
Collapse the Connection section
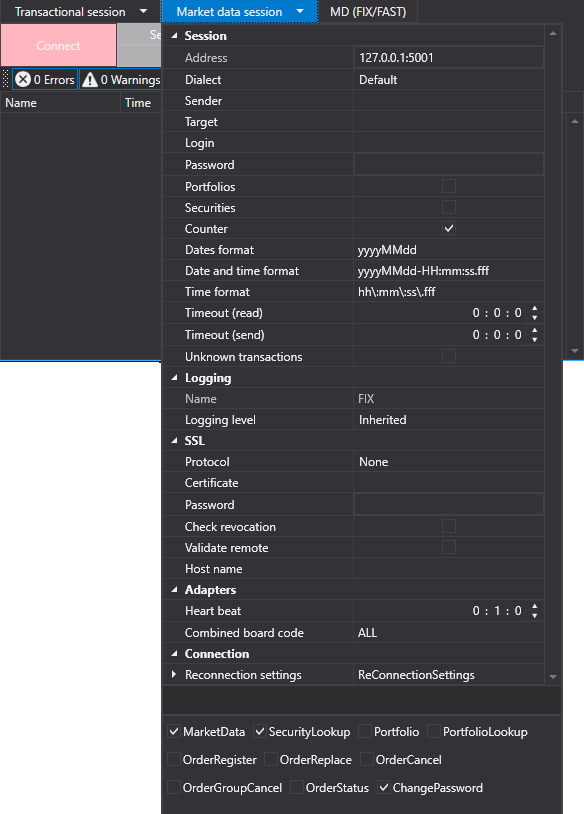point(174,654)
